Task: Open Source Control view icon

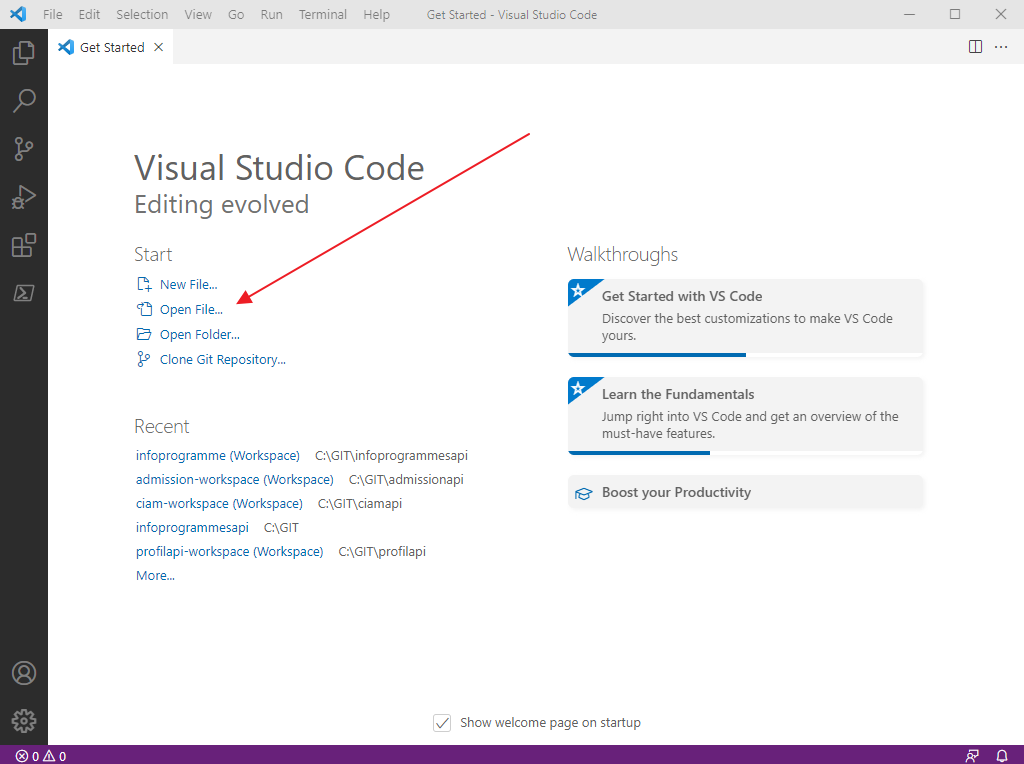Action: (x=24, y=149)
